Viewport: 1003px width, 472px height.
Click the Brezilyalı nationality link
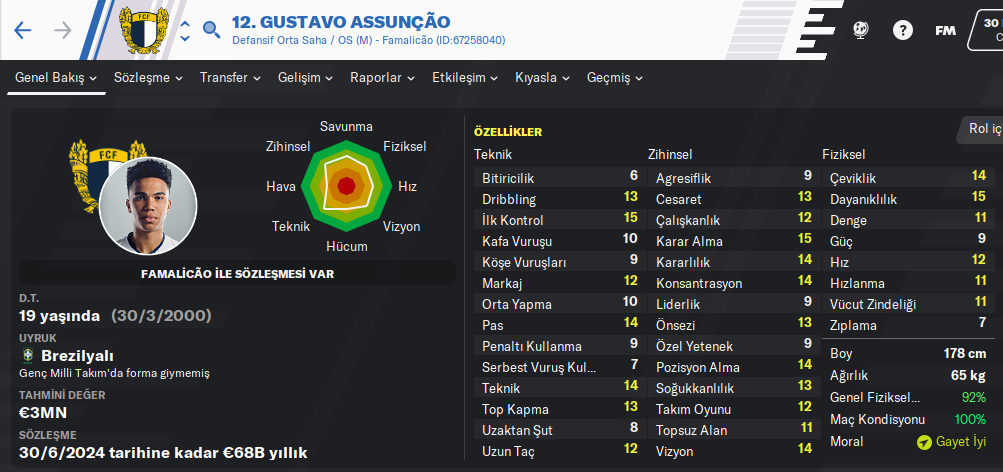tap(77, 356)
